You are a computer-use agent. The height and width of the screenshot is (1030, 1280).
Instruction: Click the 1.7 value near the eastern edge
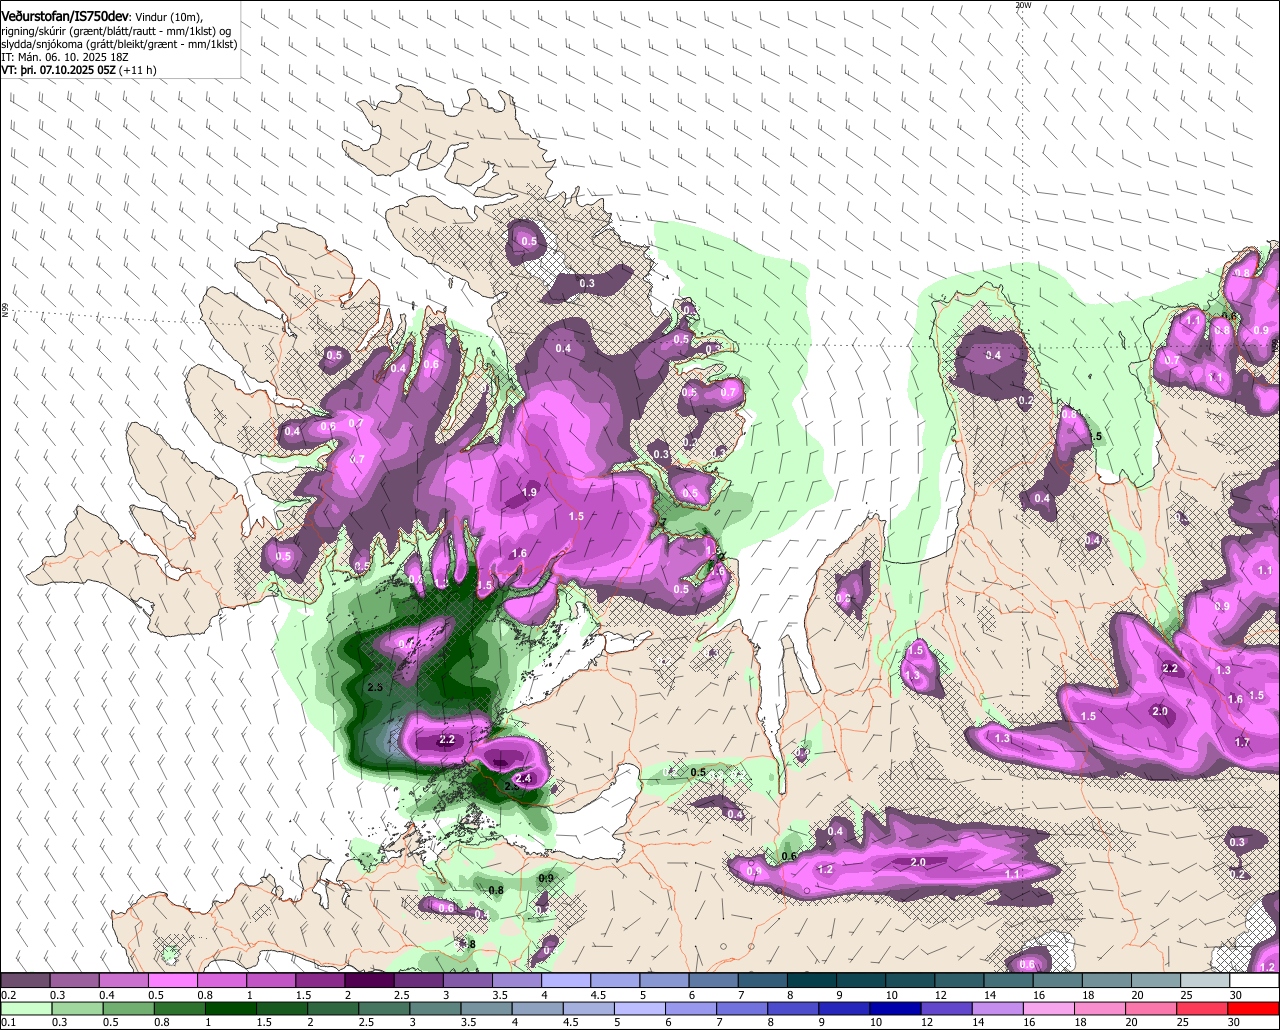[1242, 742]
